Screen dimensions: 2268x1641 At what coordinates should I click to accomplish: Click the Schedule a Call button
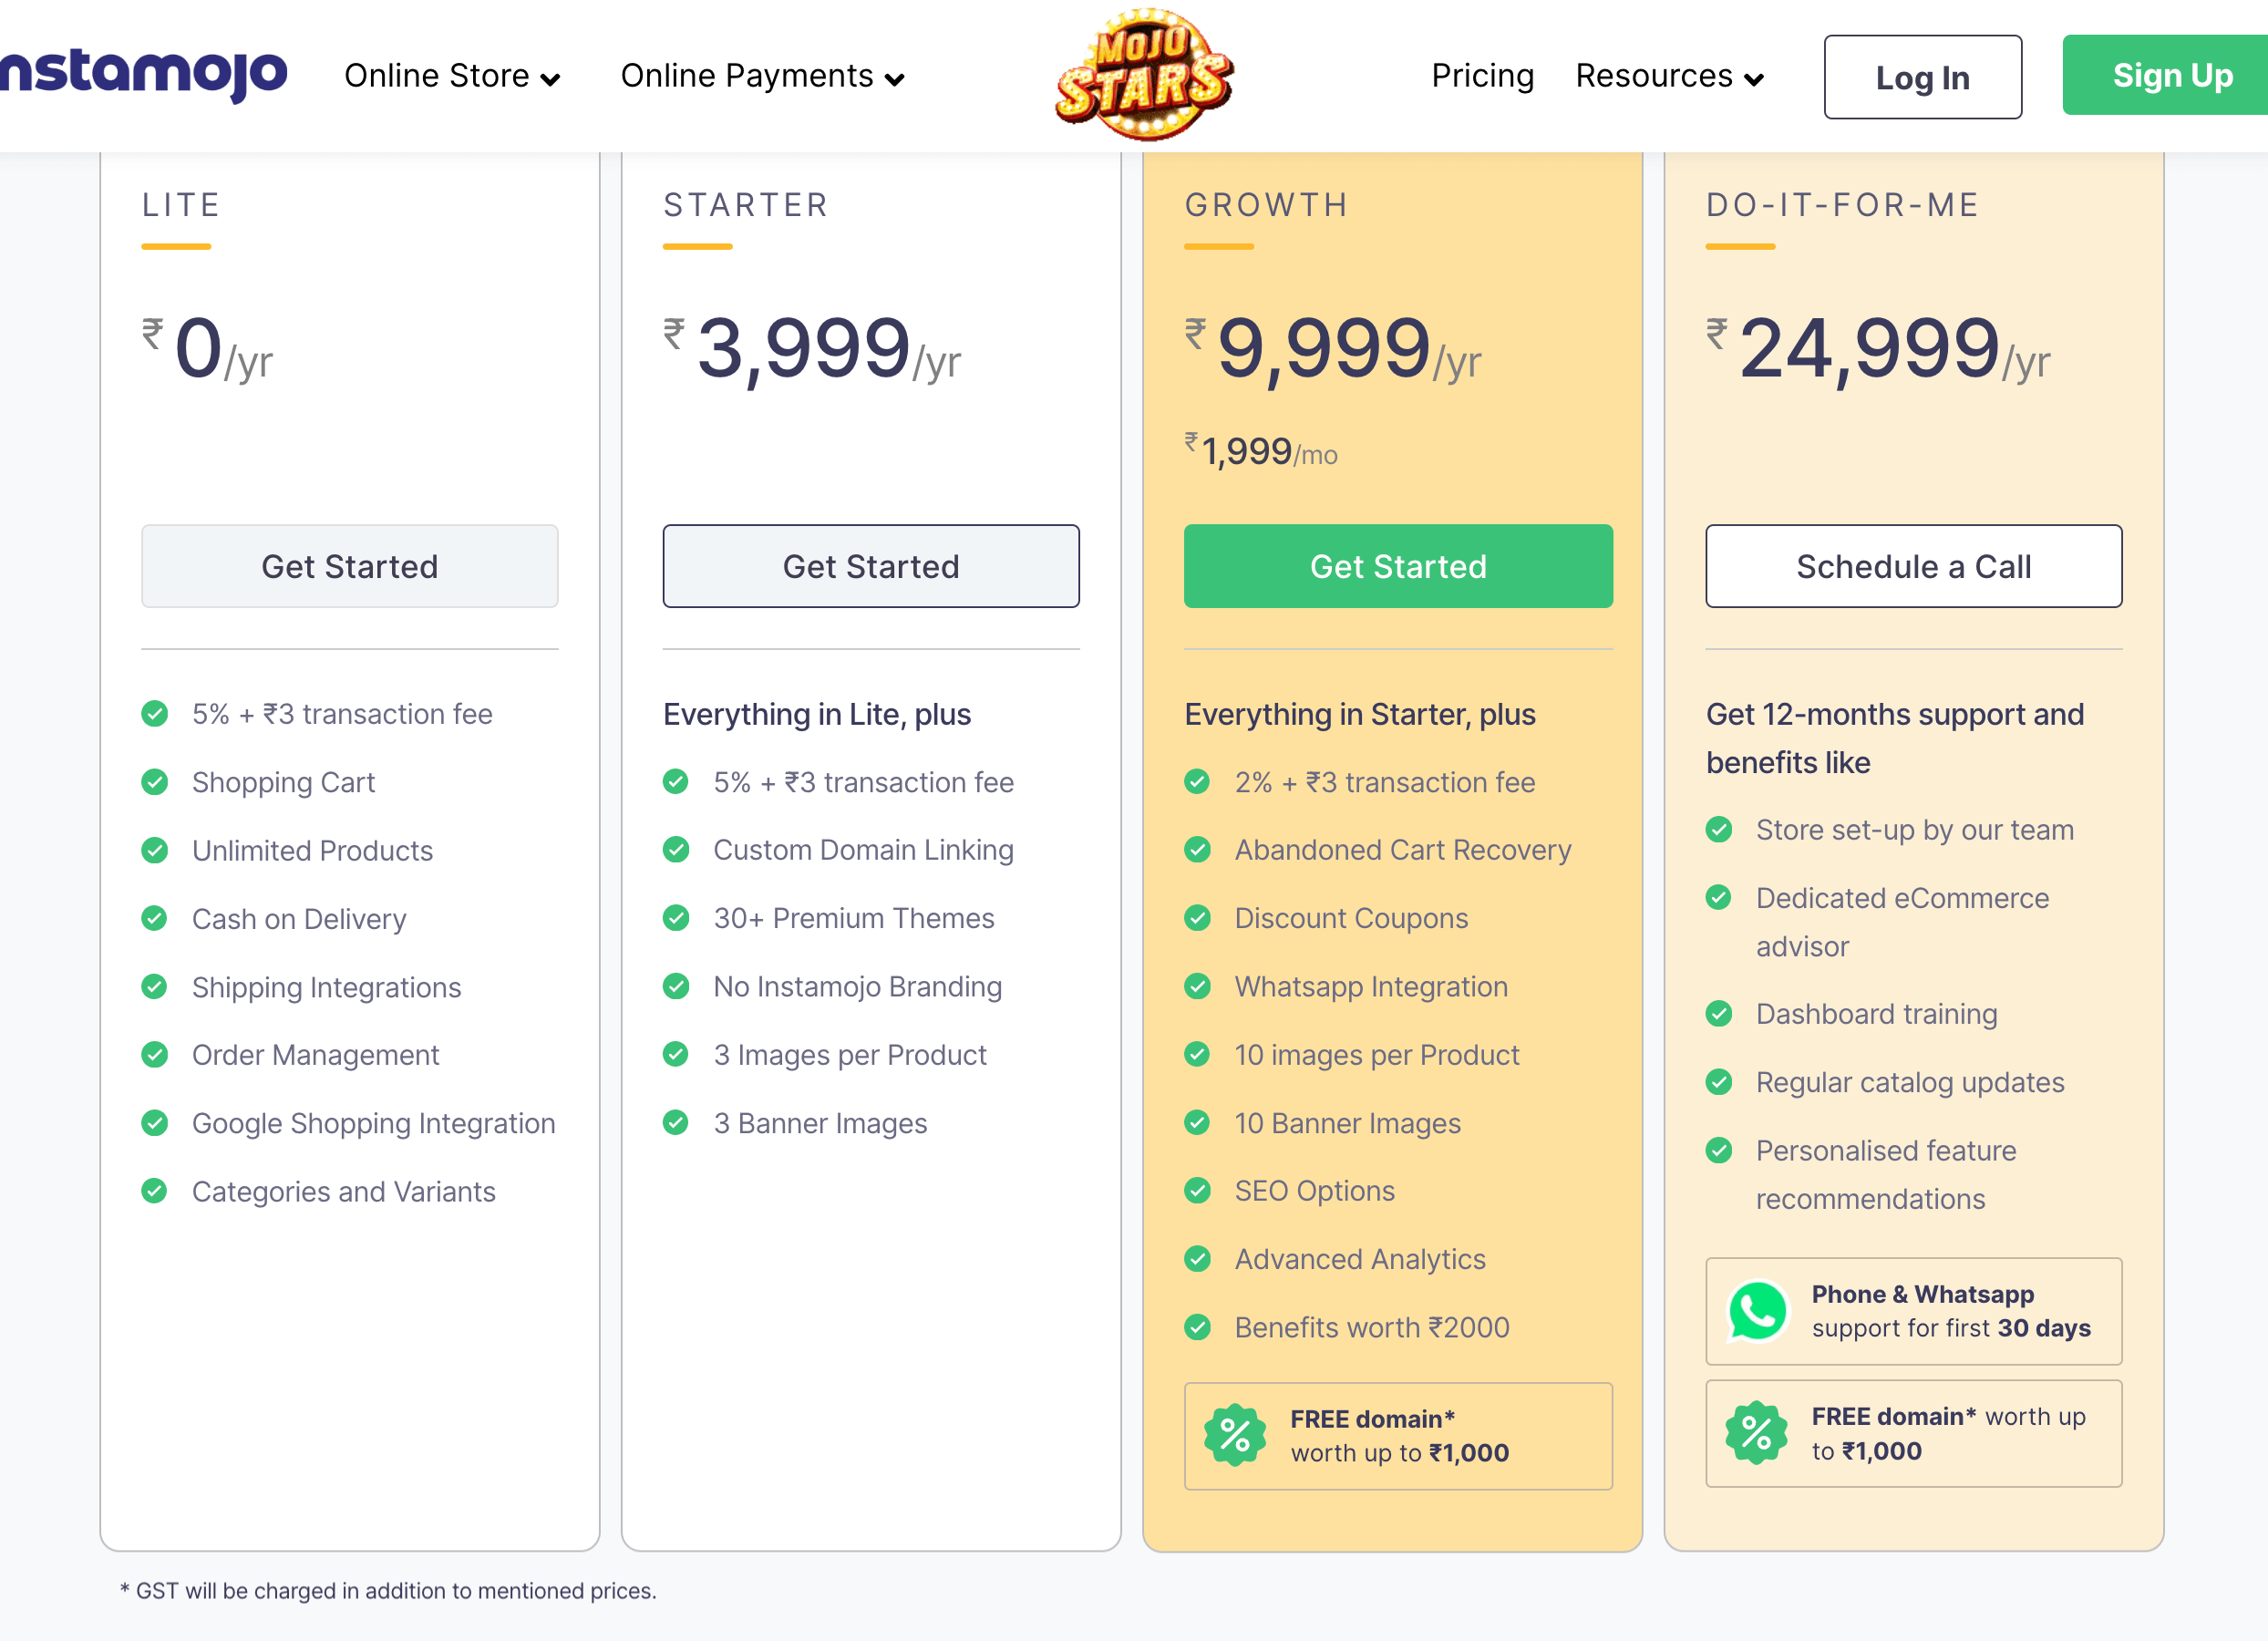click(1912, 566)
